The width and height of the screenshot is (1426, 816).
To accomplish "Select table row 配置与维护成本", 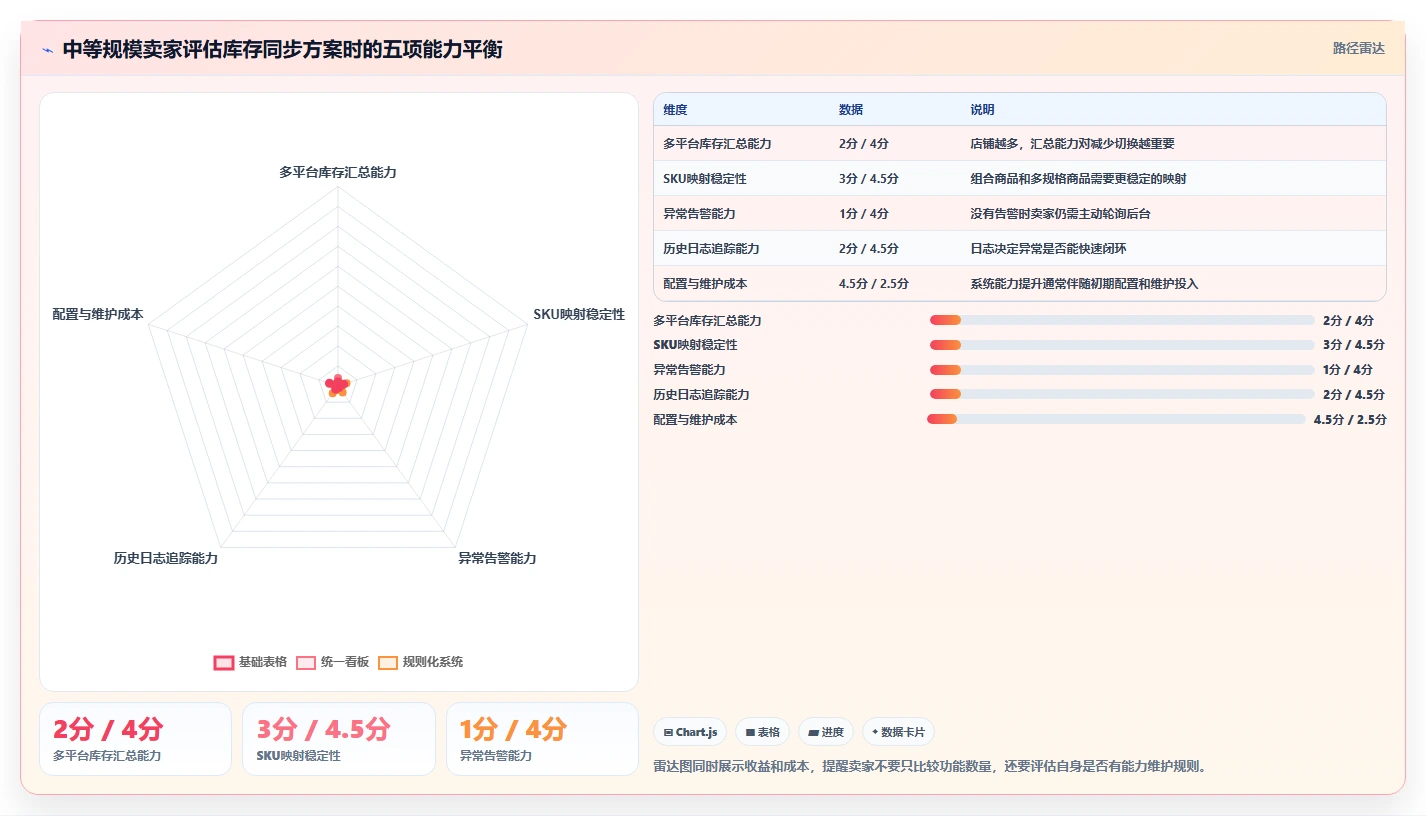I will [1020, 283].
